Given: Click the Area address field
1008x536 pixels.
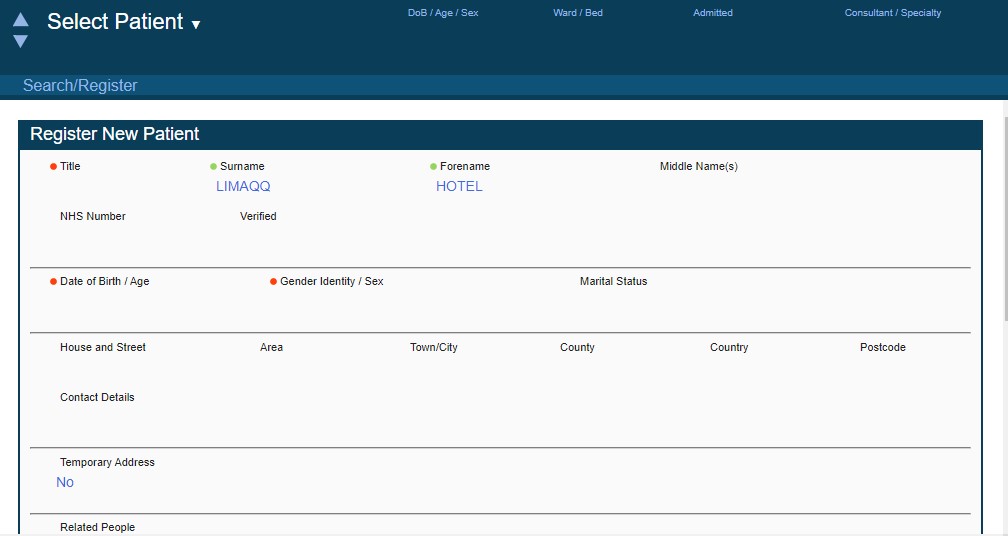Looking at the screenshot, I should (271, 347).
